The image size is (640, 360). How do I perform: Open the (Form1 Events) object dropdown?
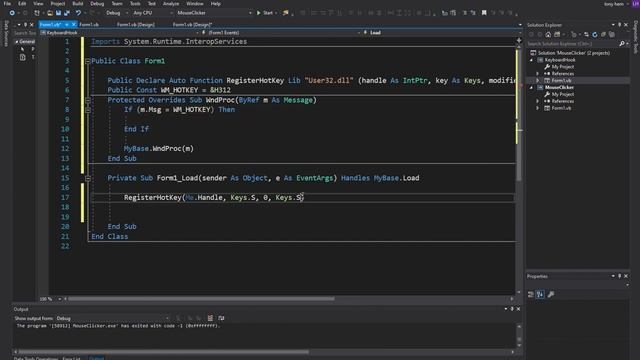tap(281, 33)
